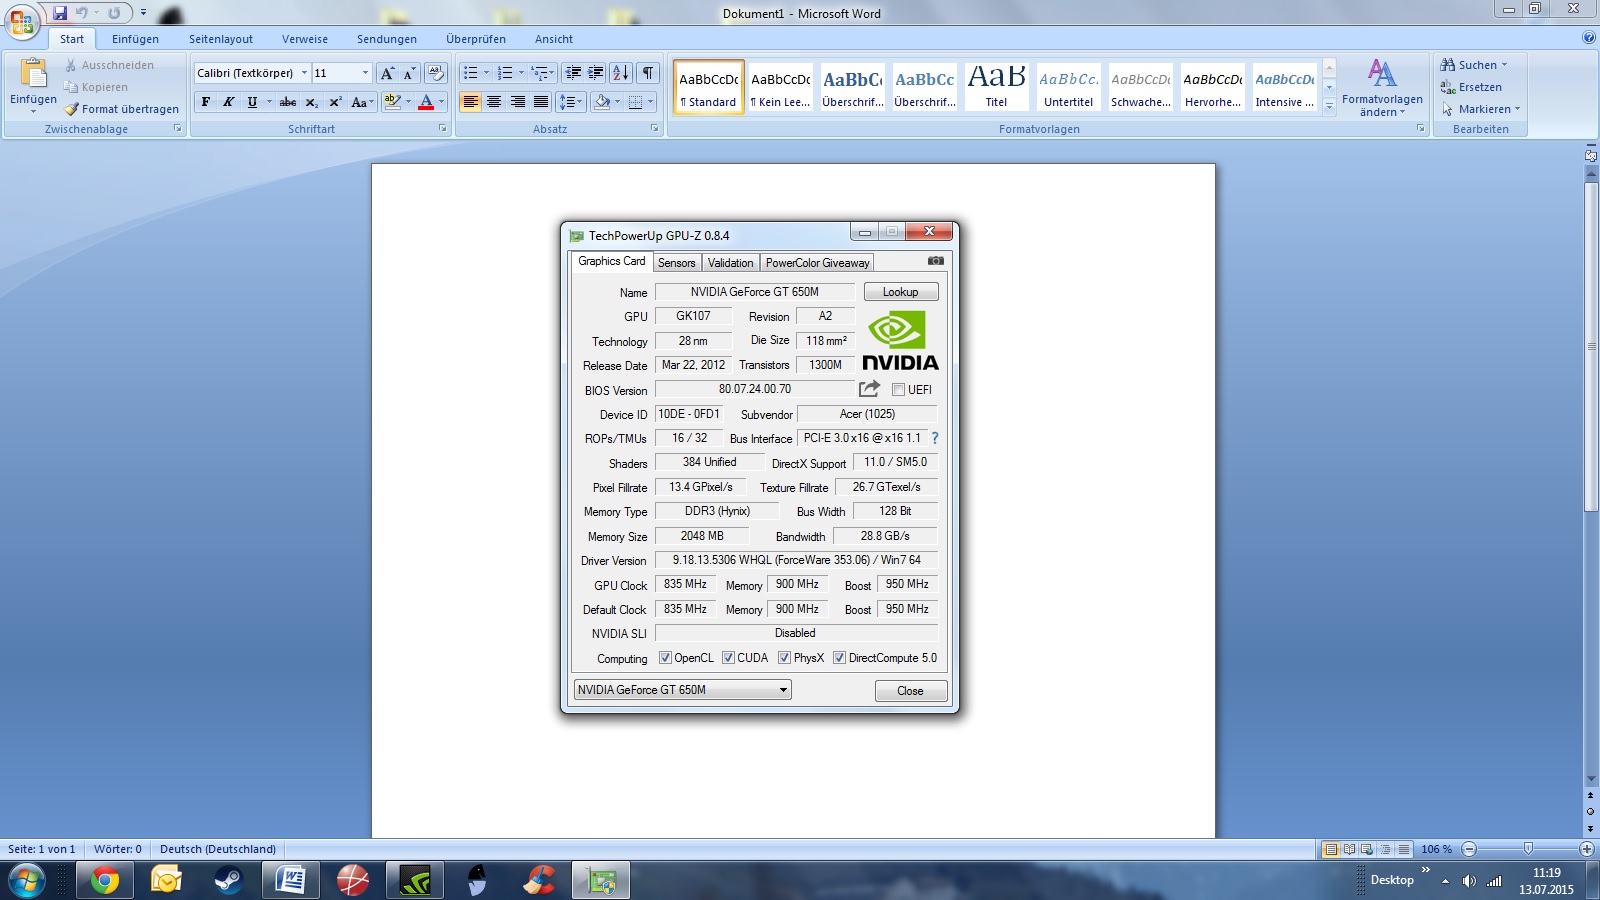Apply red font color button
1600x900 pixels.
426,102
